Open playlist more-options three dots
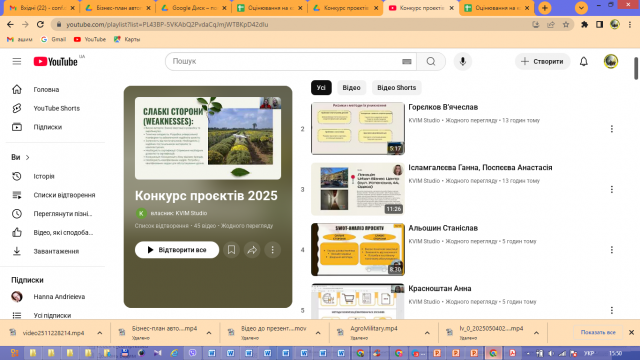This screenshot has width=640, height=360. tap(273, 250)
